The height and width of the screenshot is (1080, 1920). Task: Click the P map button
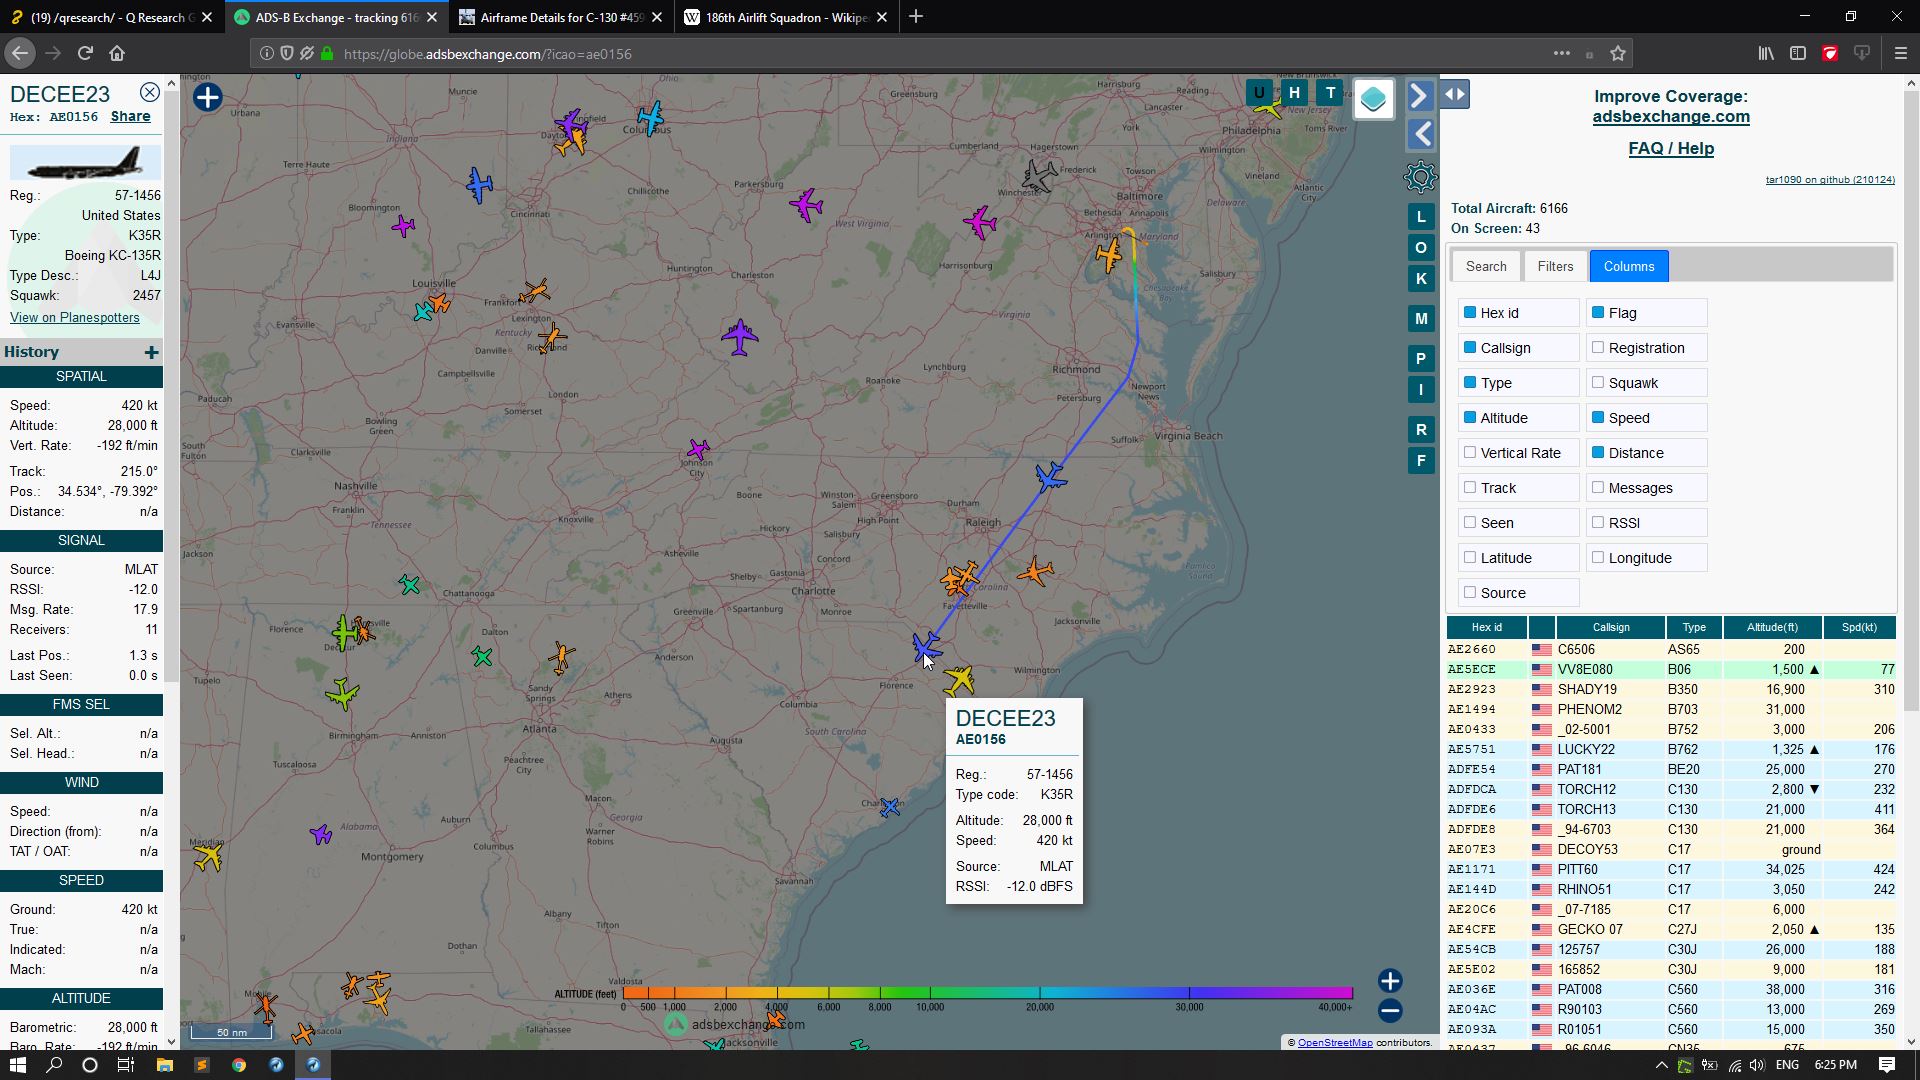tap(1421, 358)
